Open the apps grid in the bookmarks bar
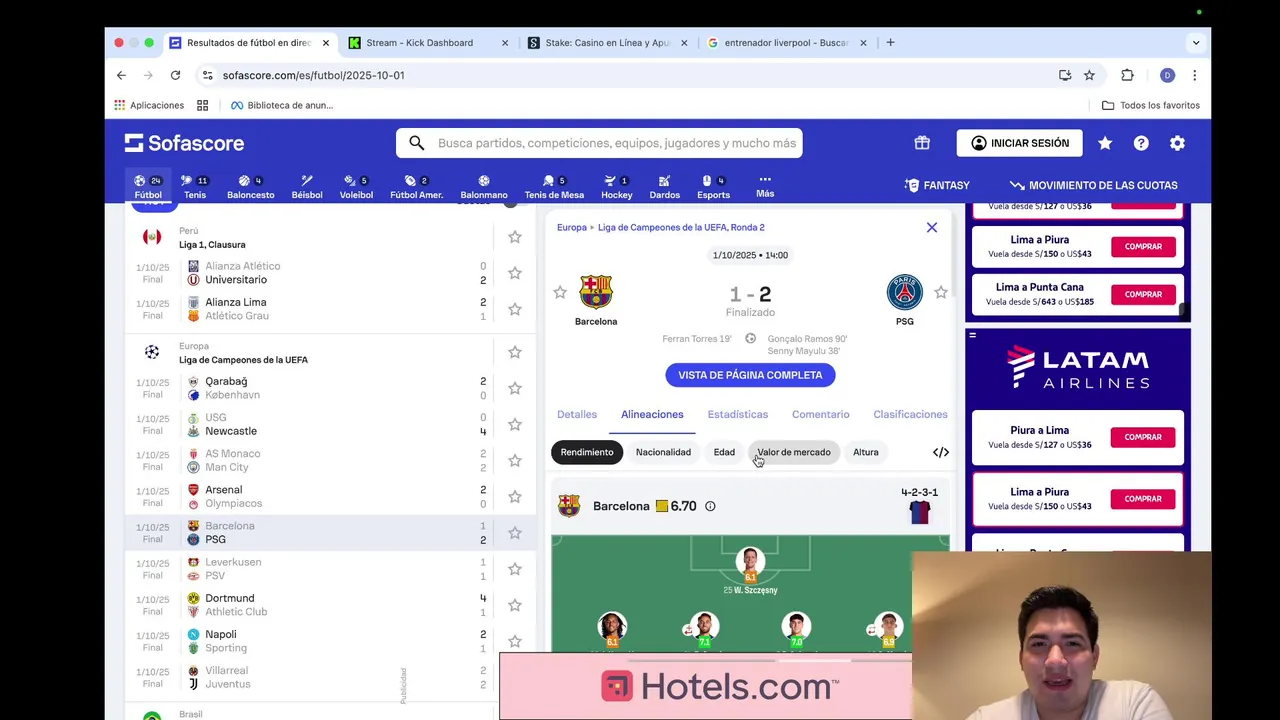1280x720 pixels. (202, 105)
